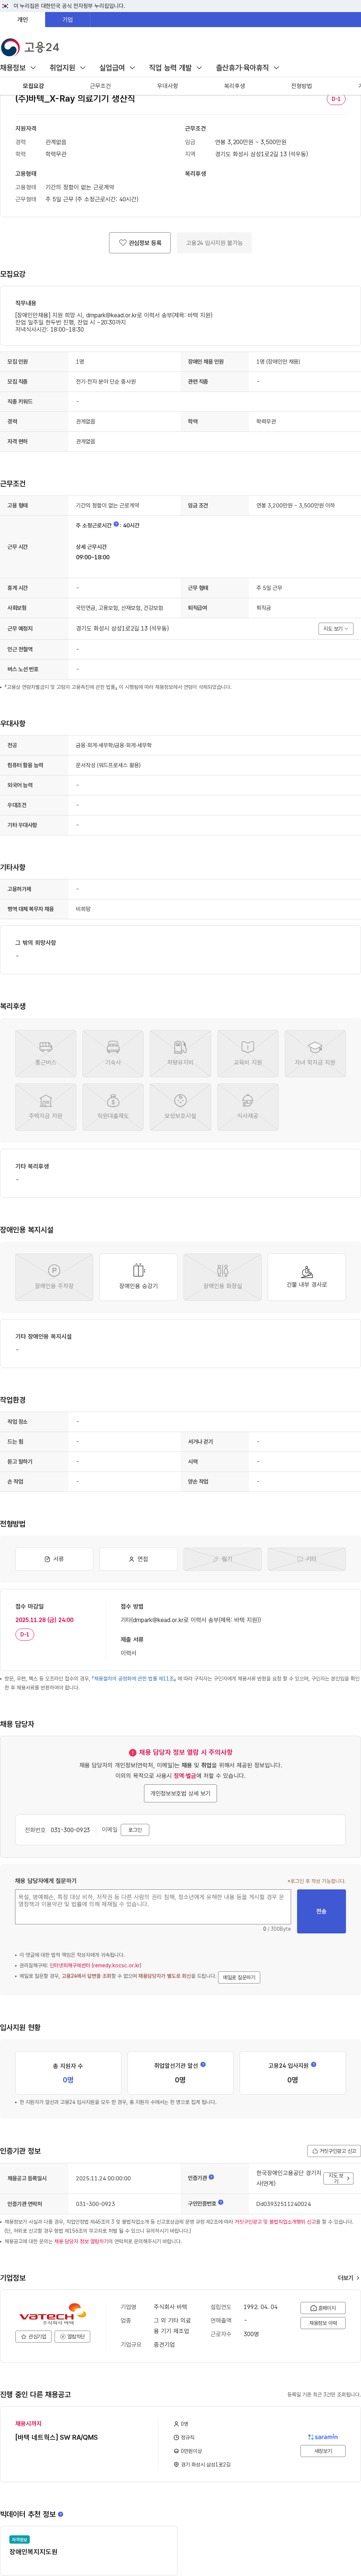Click the 장애인용 주차장 facility icon

pyautogui.click(x=54, y=1277)
